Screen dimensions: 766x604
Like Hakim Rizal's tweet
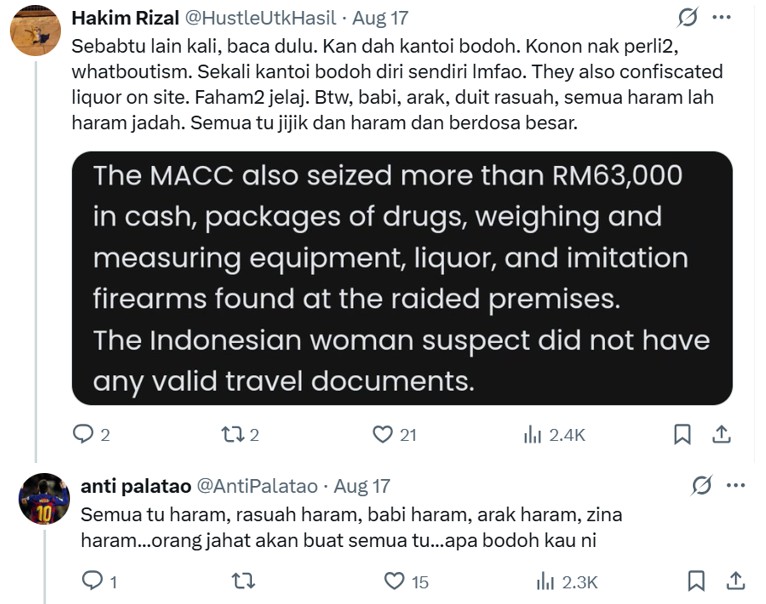point(382,434)
